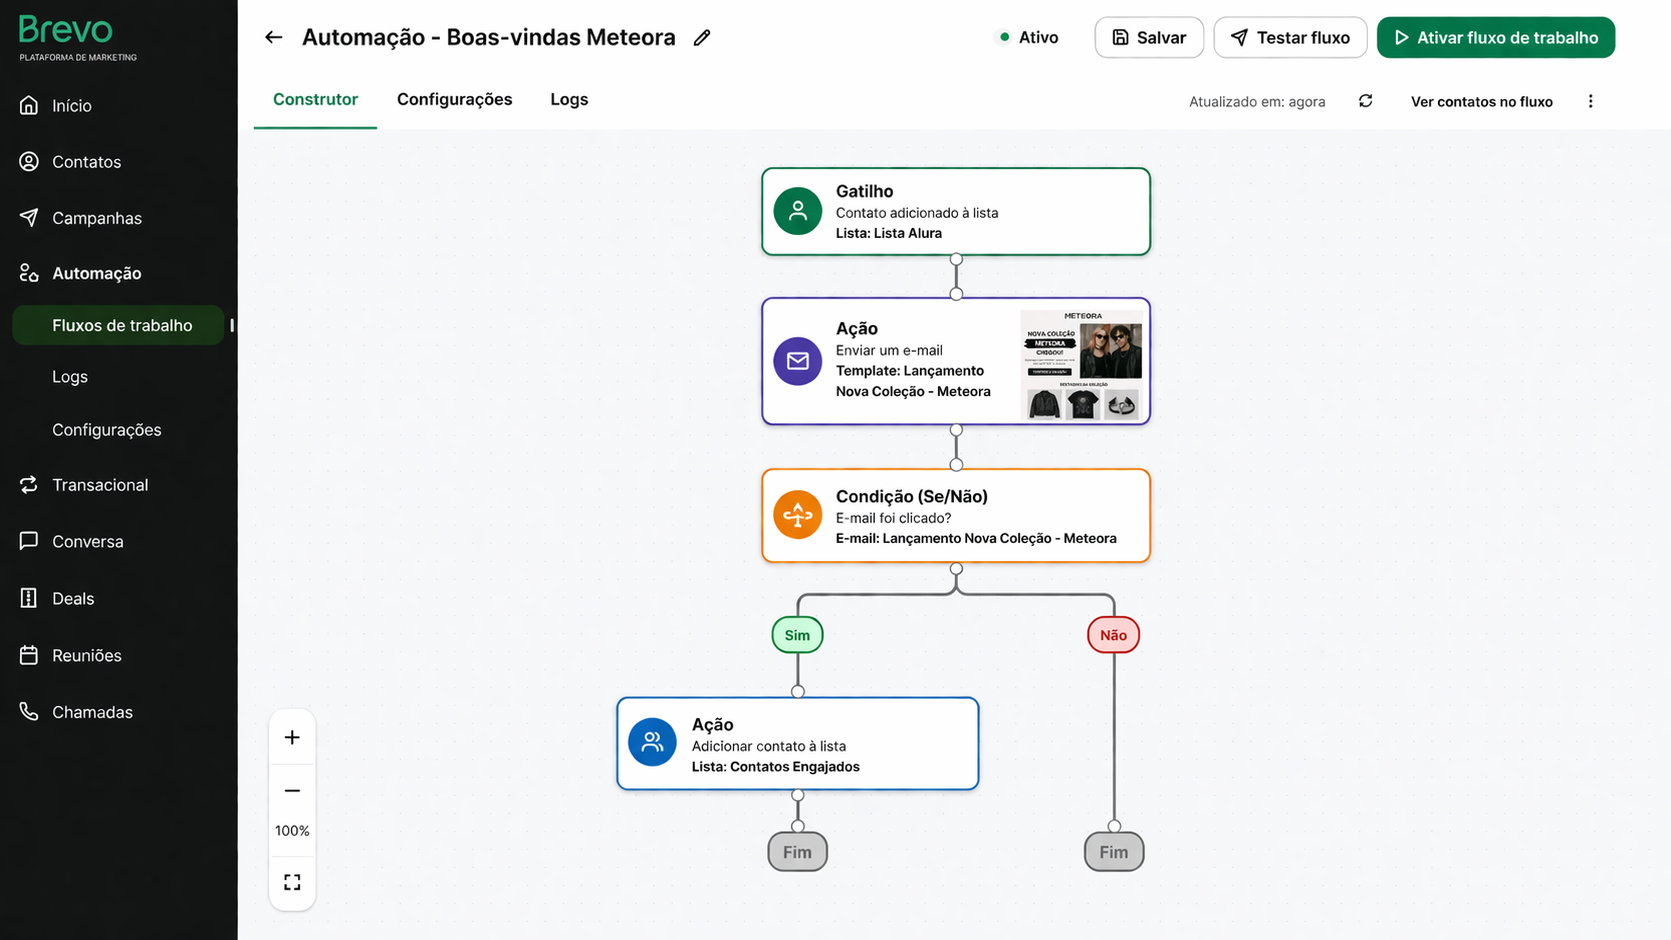Switch to the Logs tab
The image size is (1671, 940).
569,99
